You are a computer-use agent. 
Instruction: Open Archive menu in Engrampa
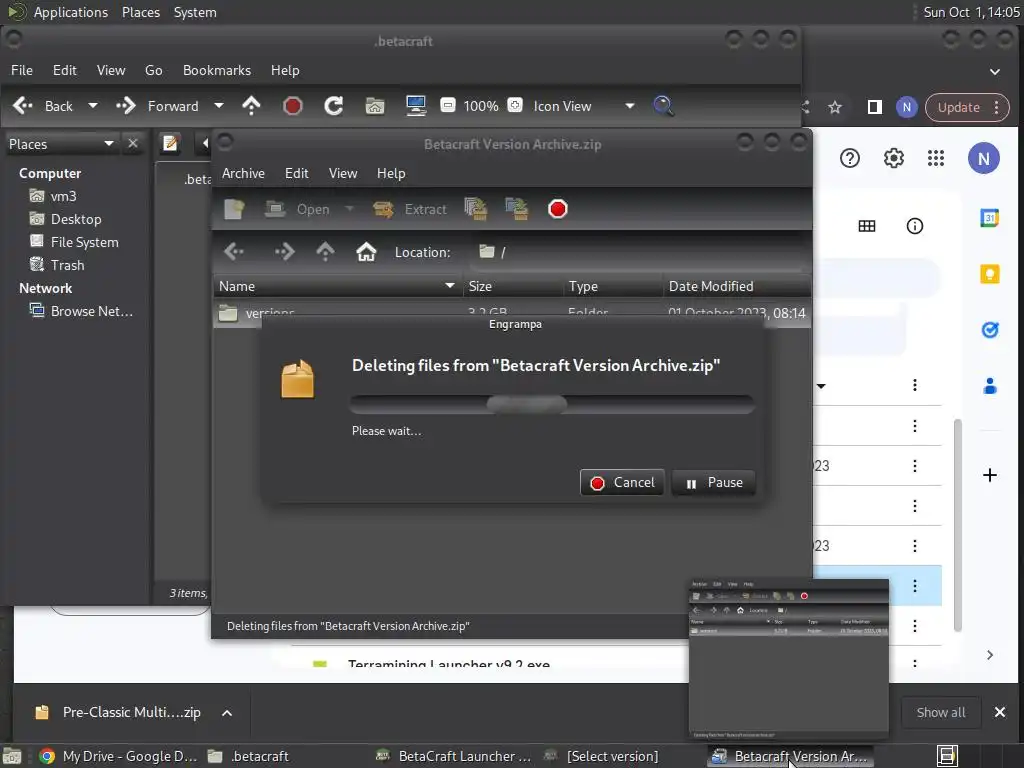(x=243, y=173)
